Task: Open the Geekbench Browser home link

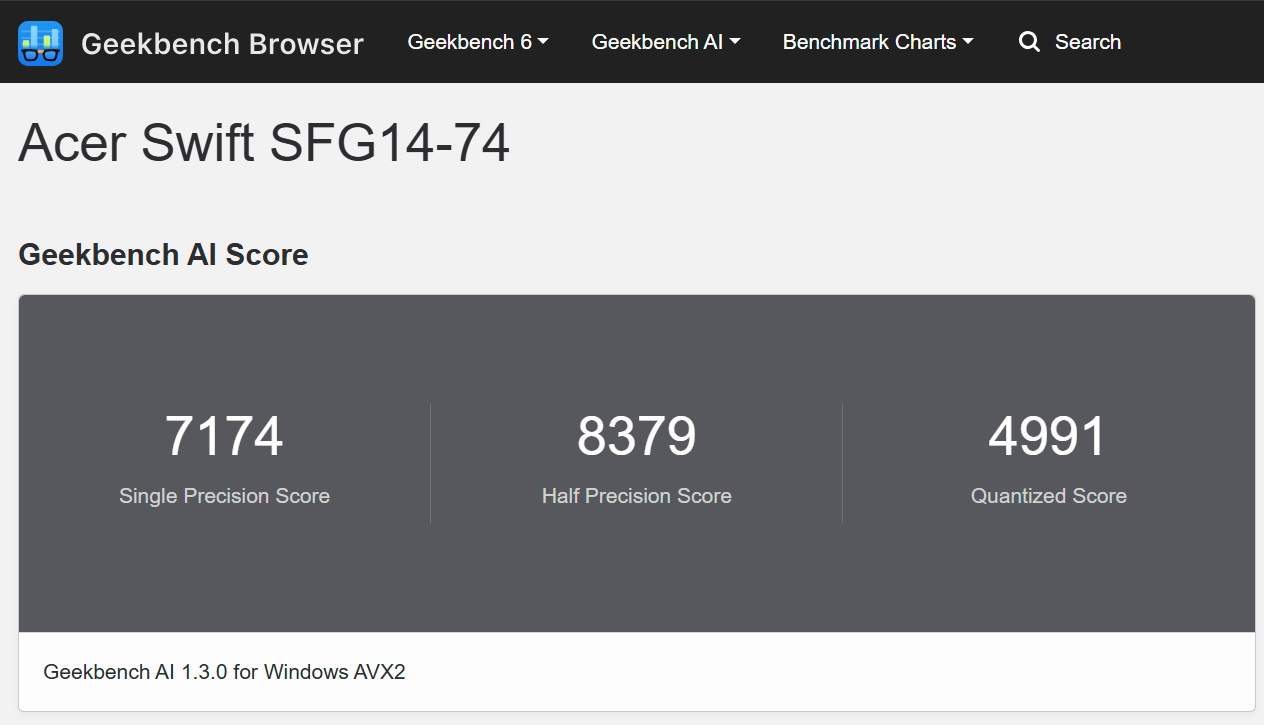Action: click(x=222, y=43)
